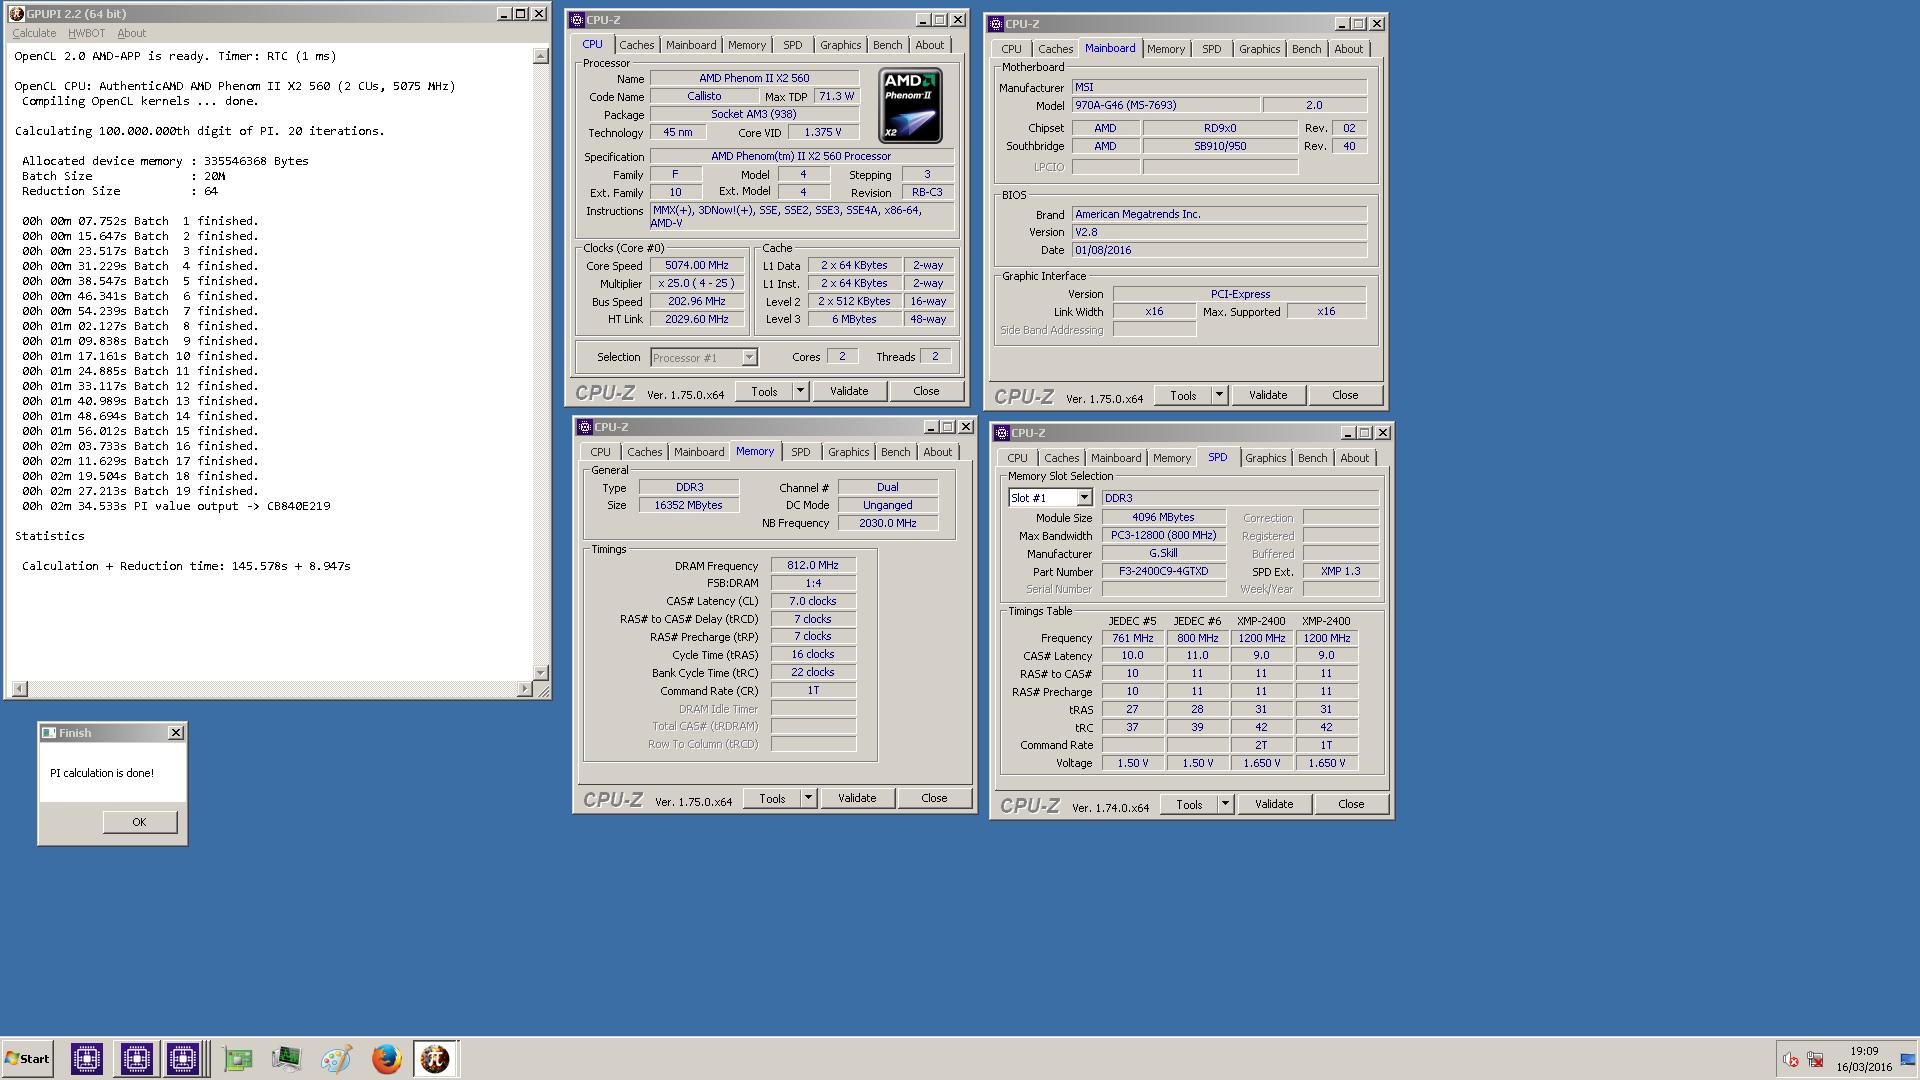Click the G.Skill manufacturer field

pos(1164,553)
